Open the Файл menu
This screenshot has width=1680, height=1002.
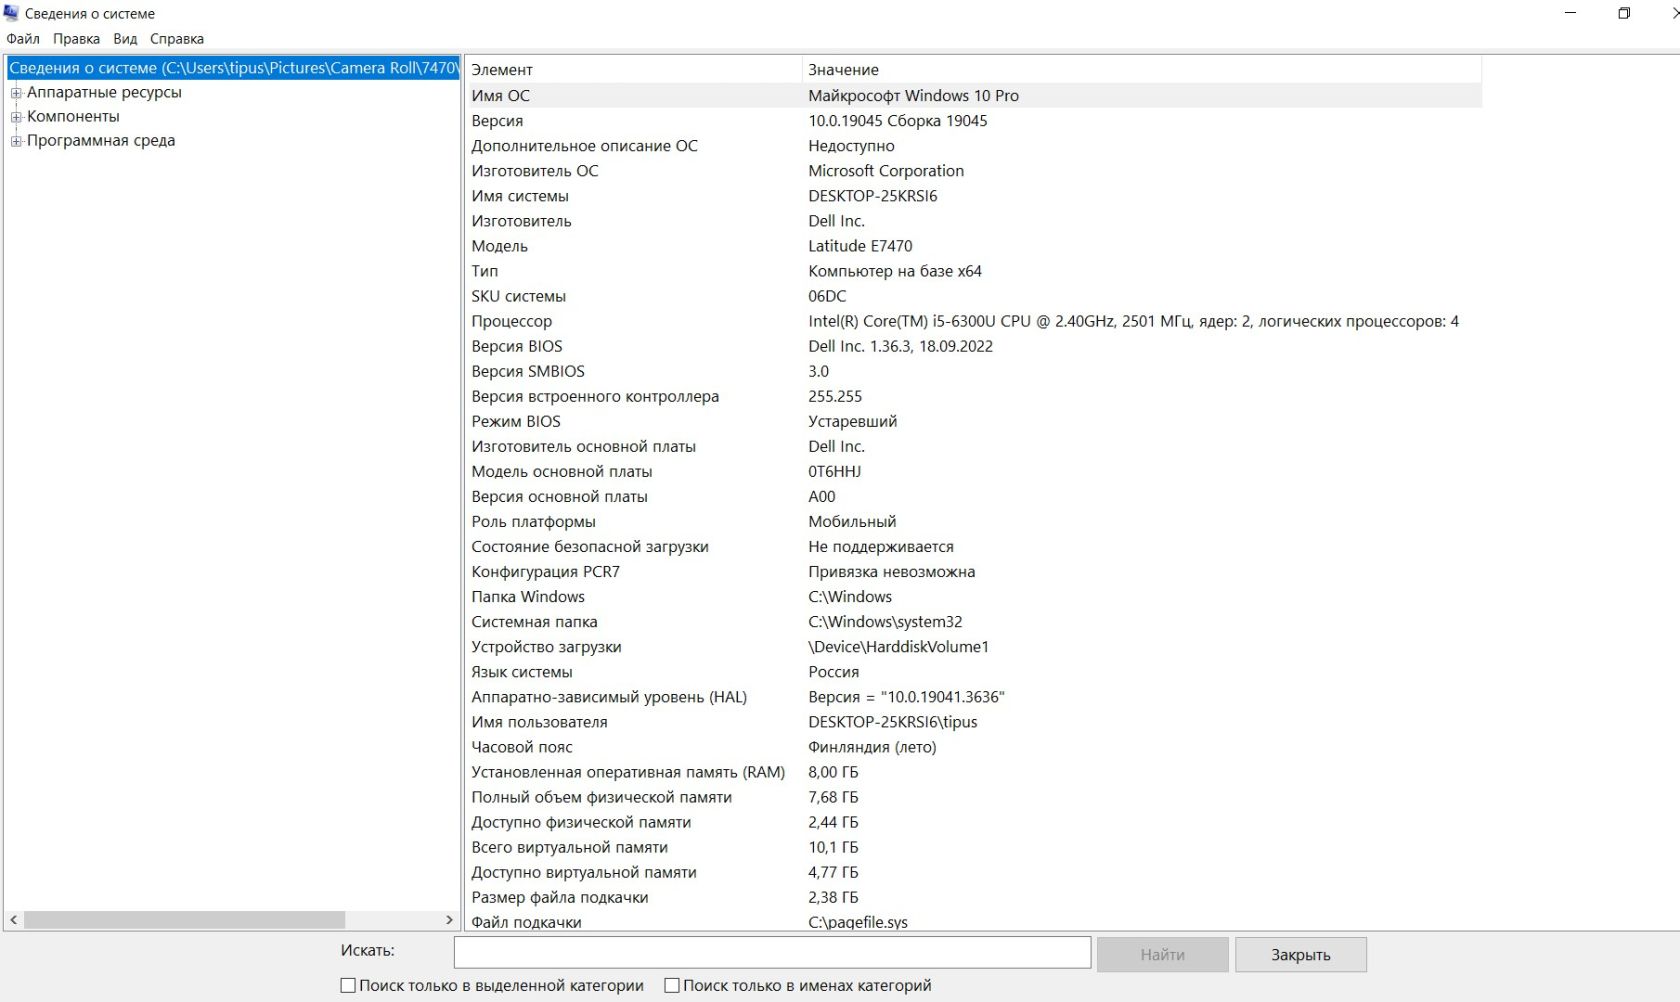pyautogui.click(x=23, y=39)
